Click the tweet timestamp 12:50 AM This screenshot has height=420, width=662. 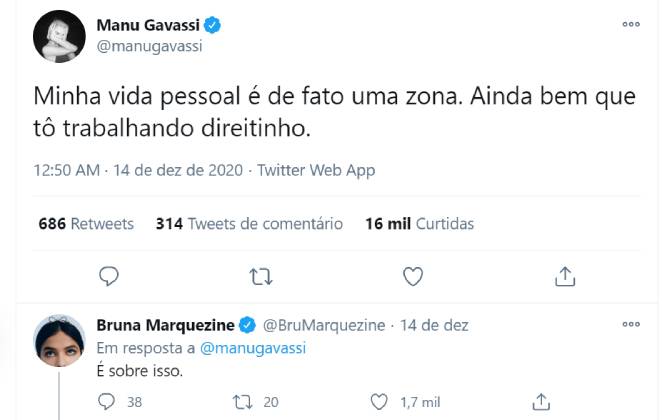[65, 170]
